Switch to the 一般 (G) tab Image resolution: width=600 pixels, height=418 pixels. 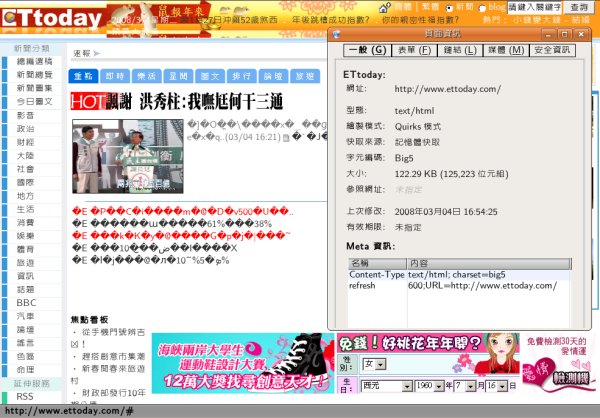(x=367, y=50)
